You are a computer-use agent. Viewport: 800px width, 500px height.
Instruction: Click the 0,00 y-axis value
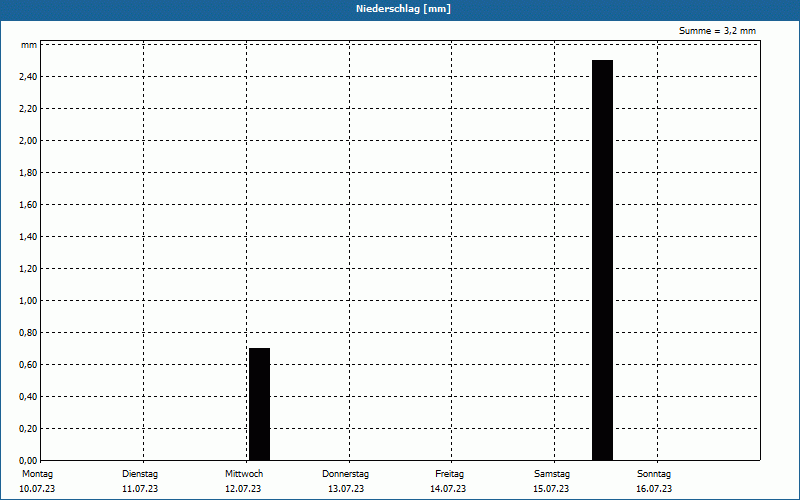(28, 461)
